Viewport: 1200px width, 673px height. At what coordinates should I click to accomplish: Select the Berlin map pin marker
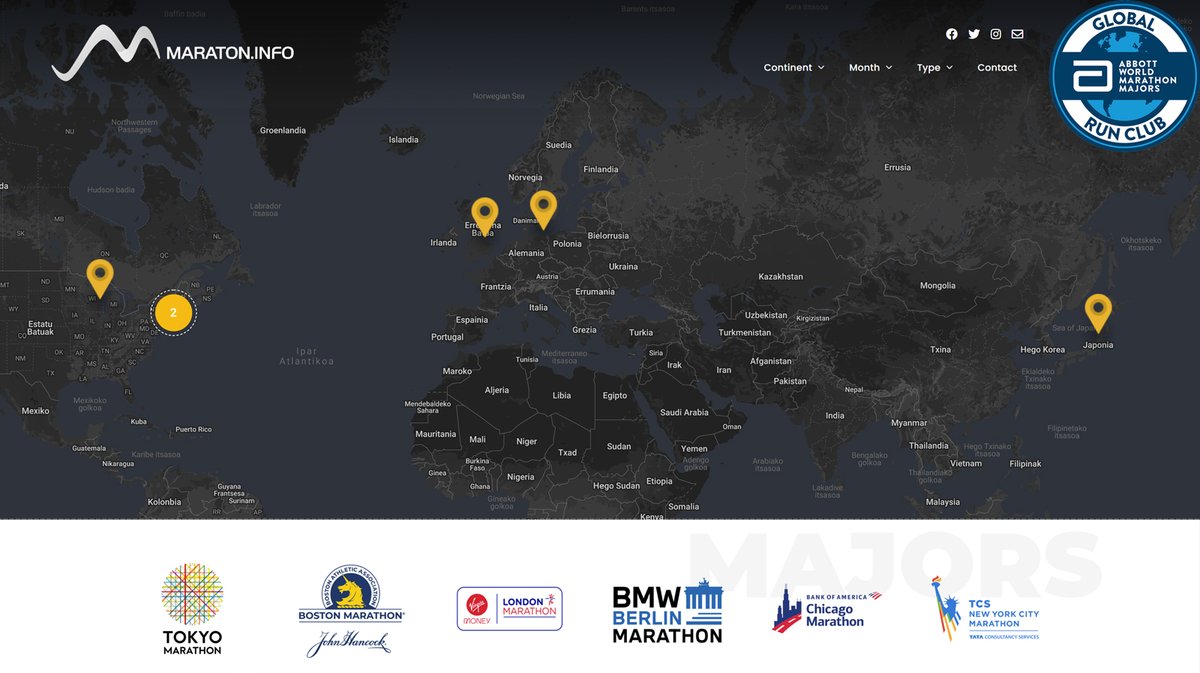543,210
